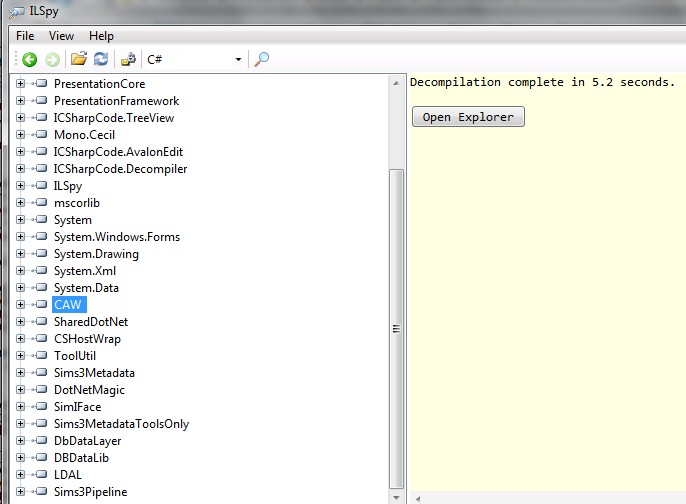This screenshot has width=686, height=504.
Task: Expand the ICSharpCode.TreeView node
Action: click(20, 117)
